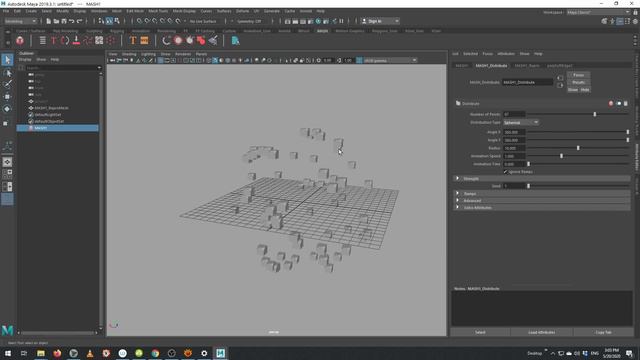Open the MASH window from the taskbar icon
640x360 pixels.
(220, 353)
